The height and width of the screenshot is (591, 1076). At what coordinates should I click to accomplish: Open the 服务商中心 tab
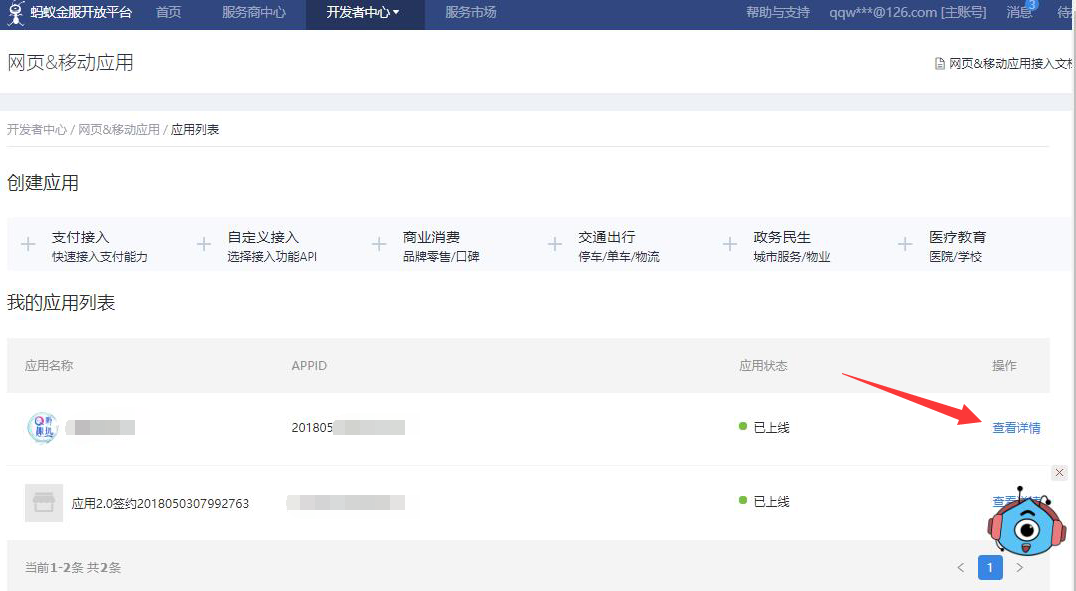[x=253, y=13]
